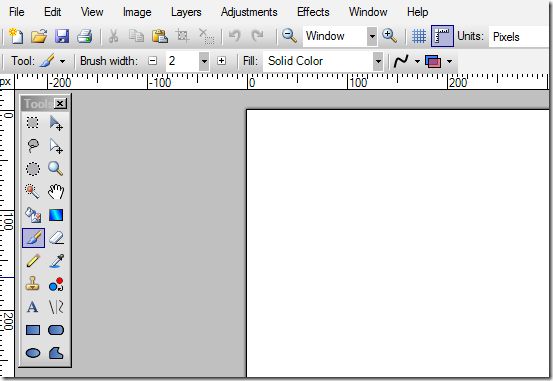Open the Image menu
Image resolution: width=553 pixels, height=381 pixels.
pyautogui.click(x=137, y=12)
